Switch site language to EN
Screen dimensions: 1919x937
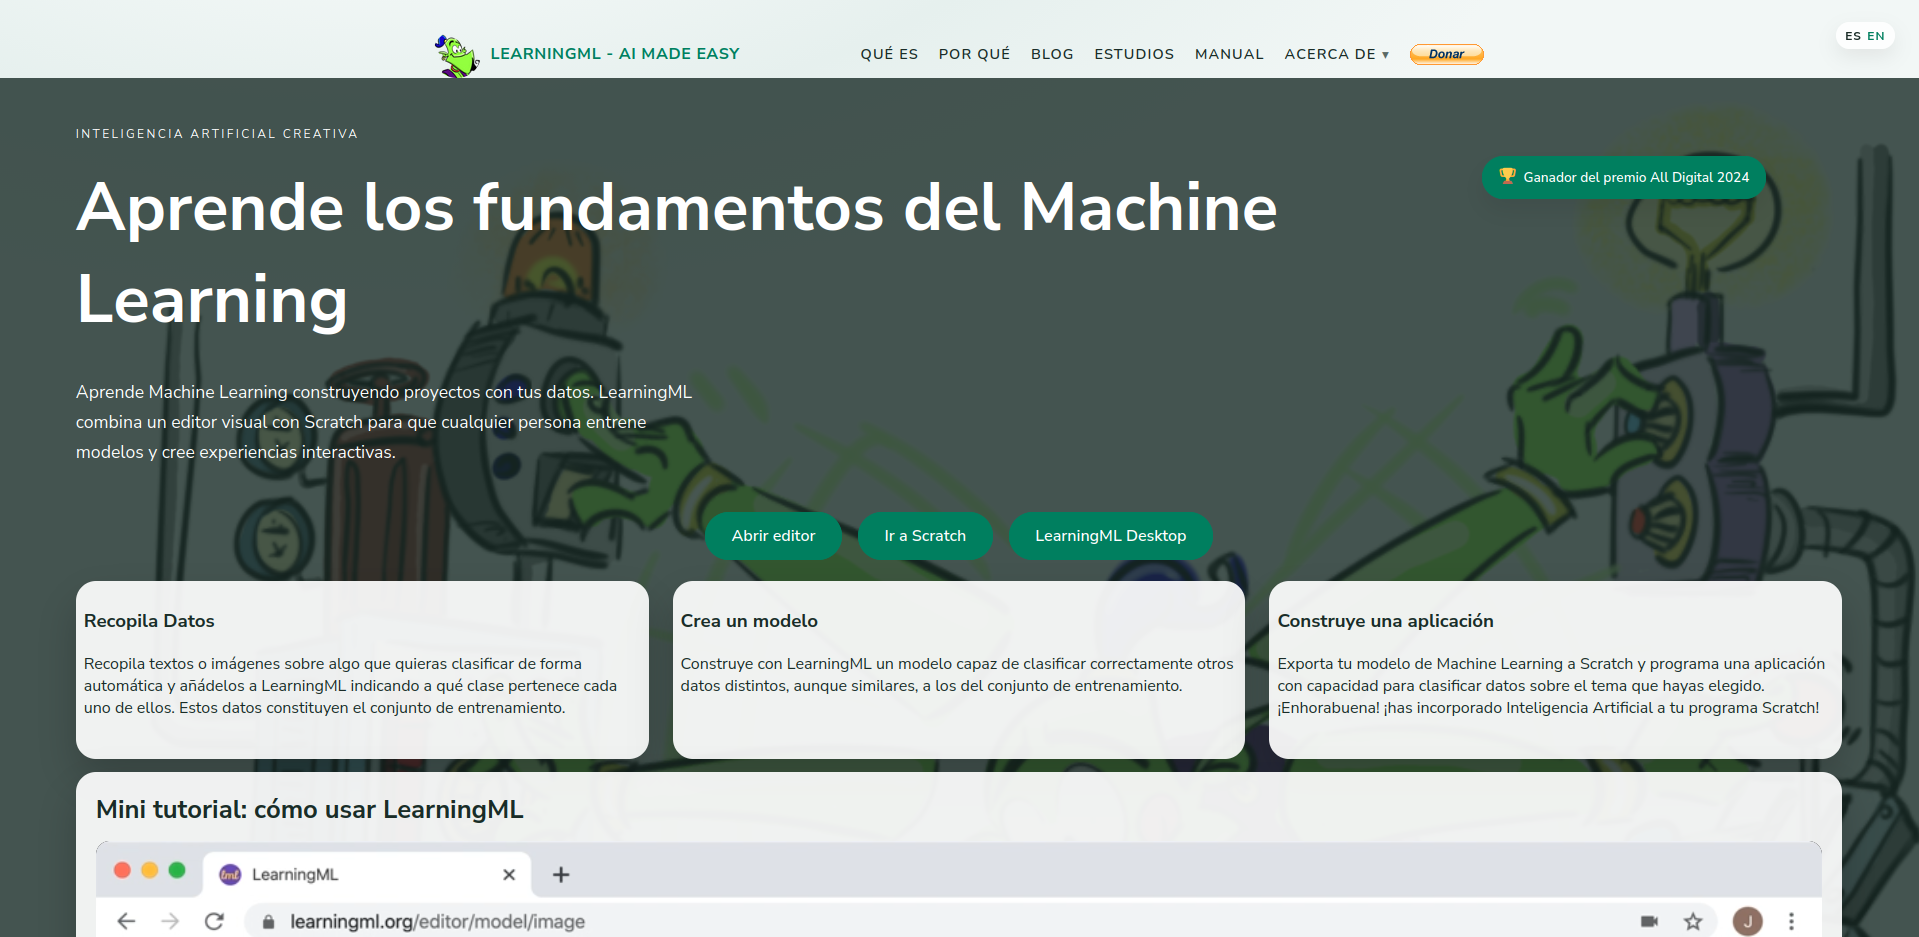(1876, 36)
